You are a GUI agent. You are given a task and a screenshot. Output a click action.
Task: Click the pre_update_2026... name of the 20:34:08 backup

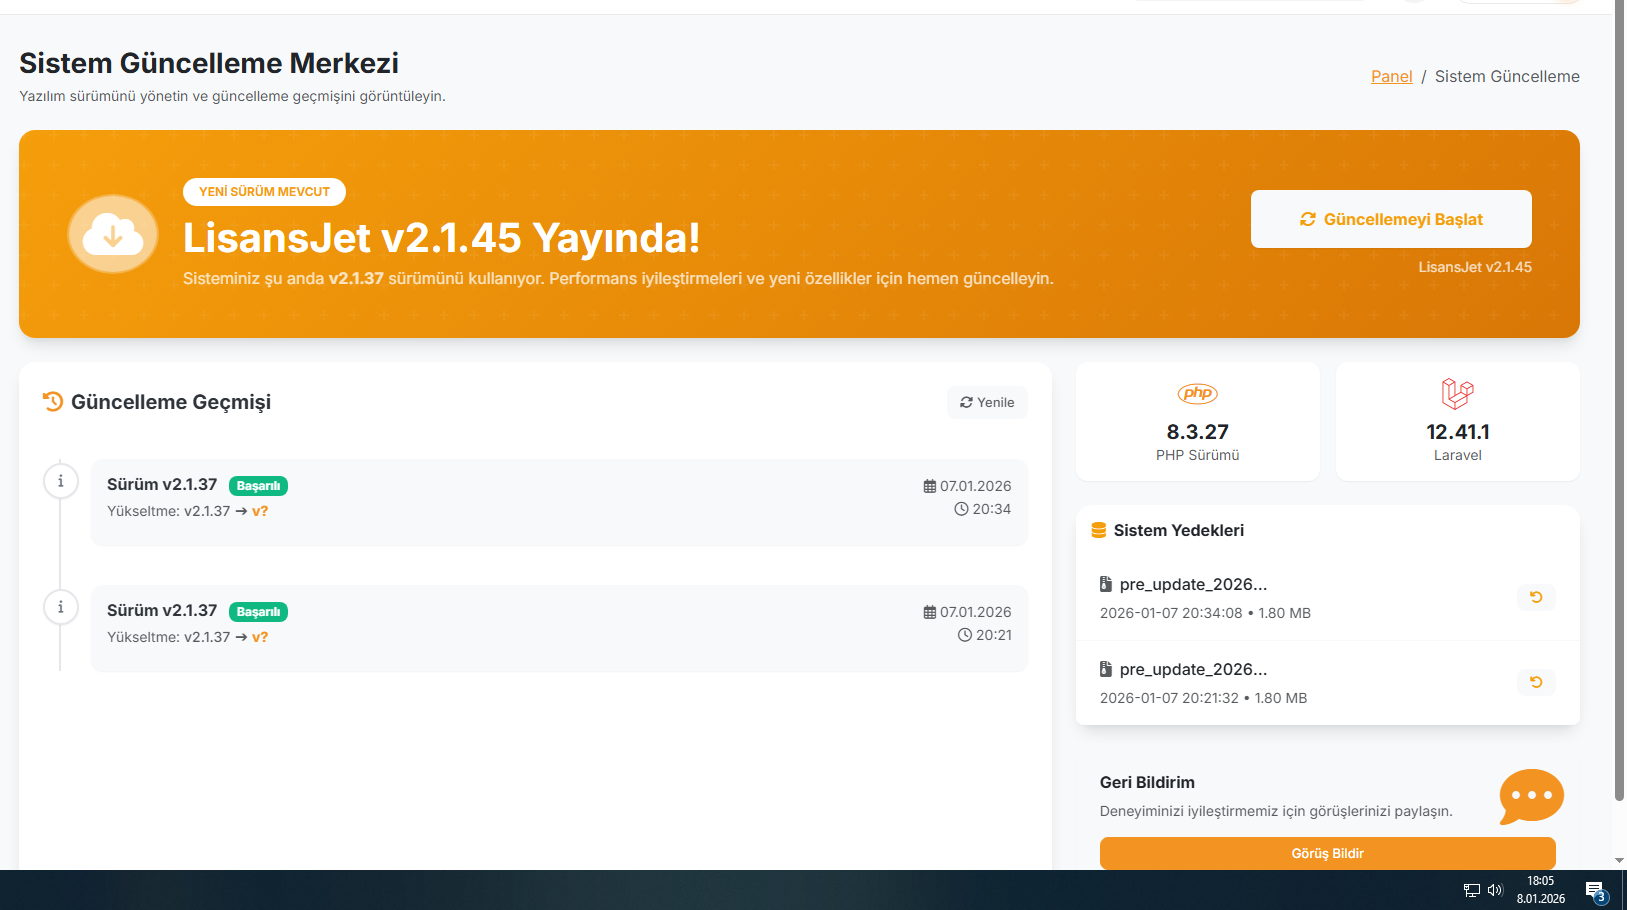pyautogui.click(x=1193, y=585)
